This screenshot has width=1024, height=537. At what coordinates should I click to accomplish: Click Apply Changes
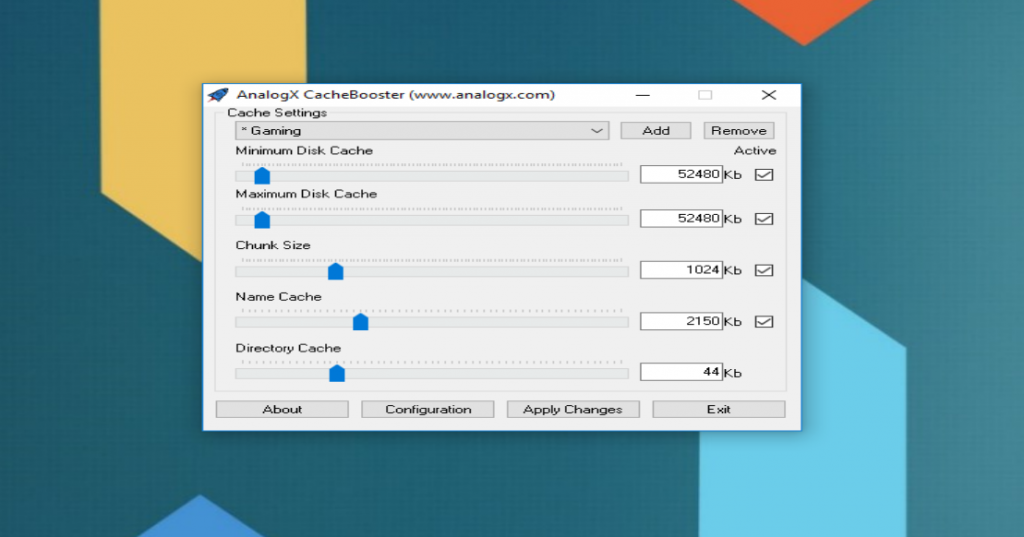click(573, 410)
